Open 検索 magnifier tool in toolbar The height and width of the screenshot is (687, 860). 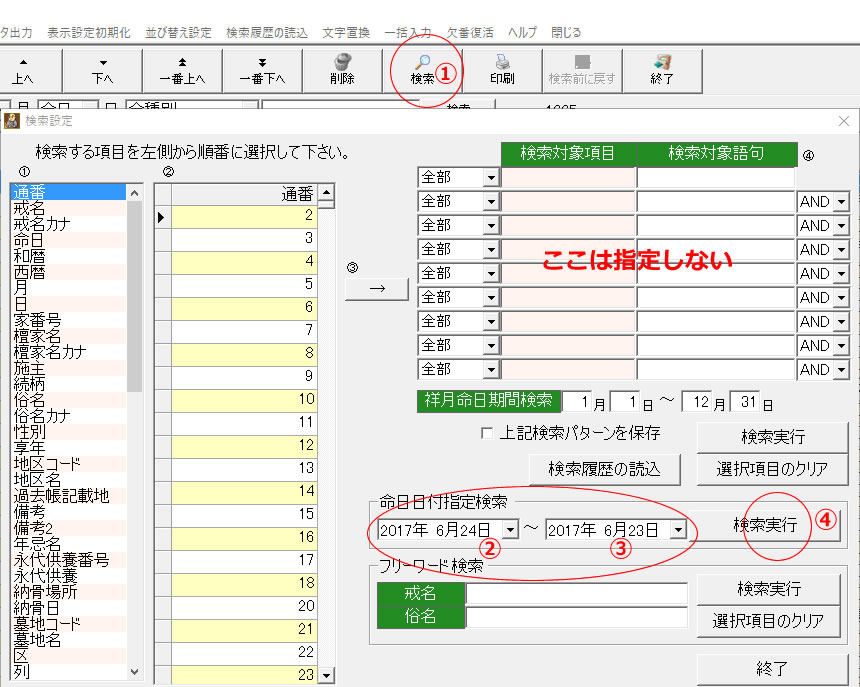422,61
